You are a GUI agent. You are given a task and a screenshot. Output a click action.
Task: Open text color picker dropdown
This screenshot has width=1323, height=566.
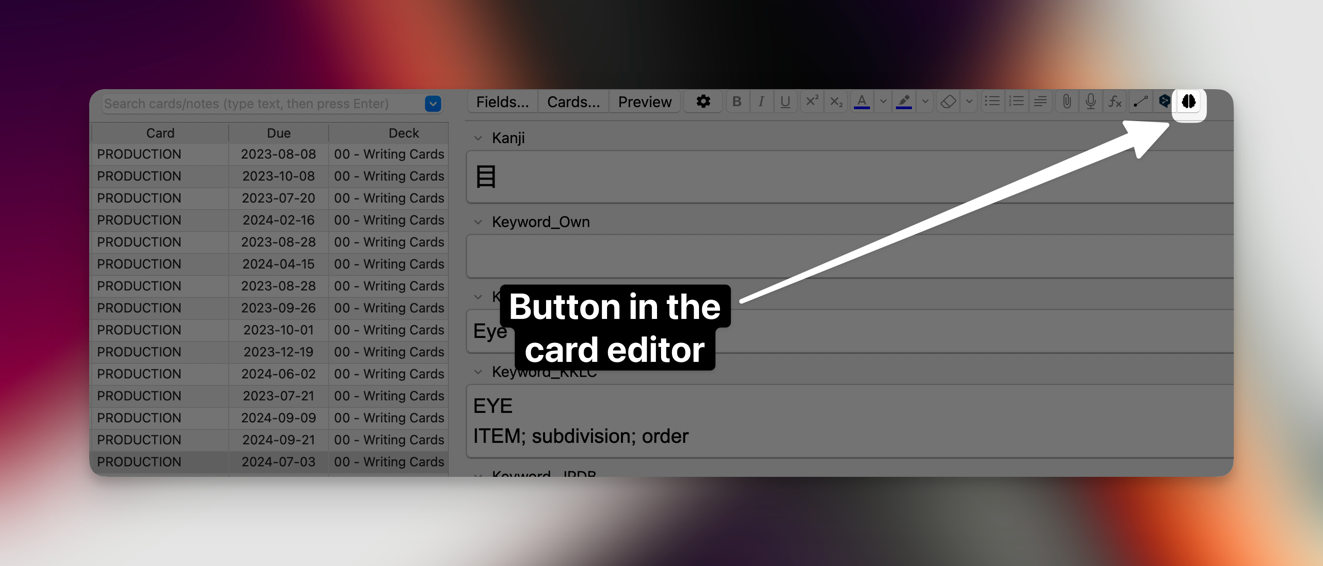pyautogui.click(x=883, y=102)
